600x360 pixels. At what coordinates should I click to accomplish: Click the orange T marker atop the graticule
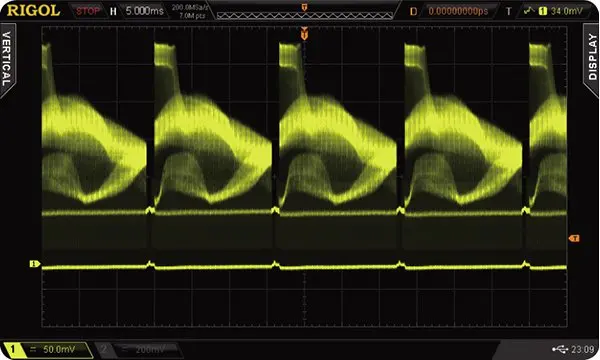304,33
